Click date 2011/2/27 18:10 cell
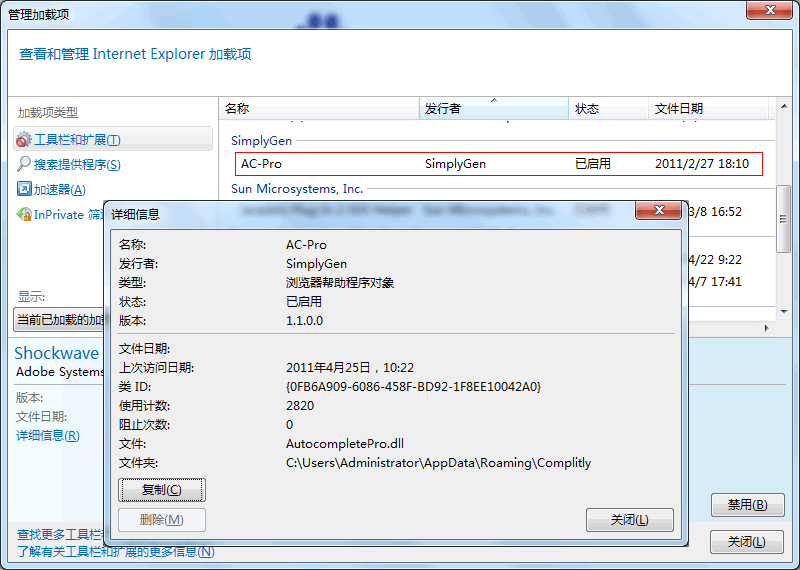The width and height of the screenshot is (800, 570). pos(702,164)
